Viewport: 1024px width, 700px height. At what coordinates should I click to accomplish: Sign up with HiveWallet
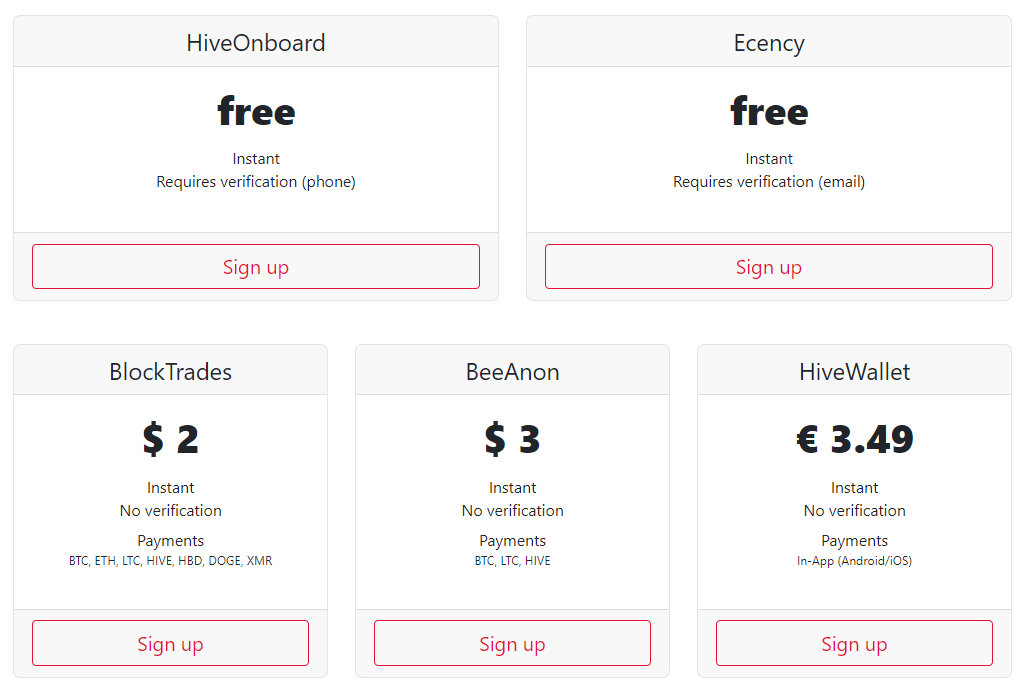(854, 643)
